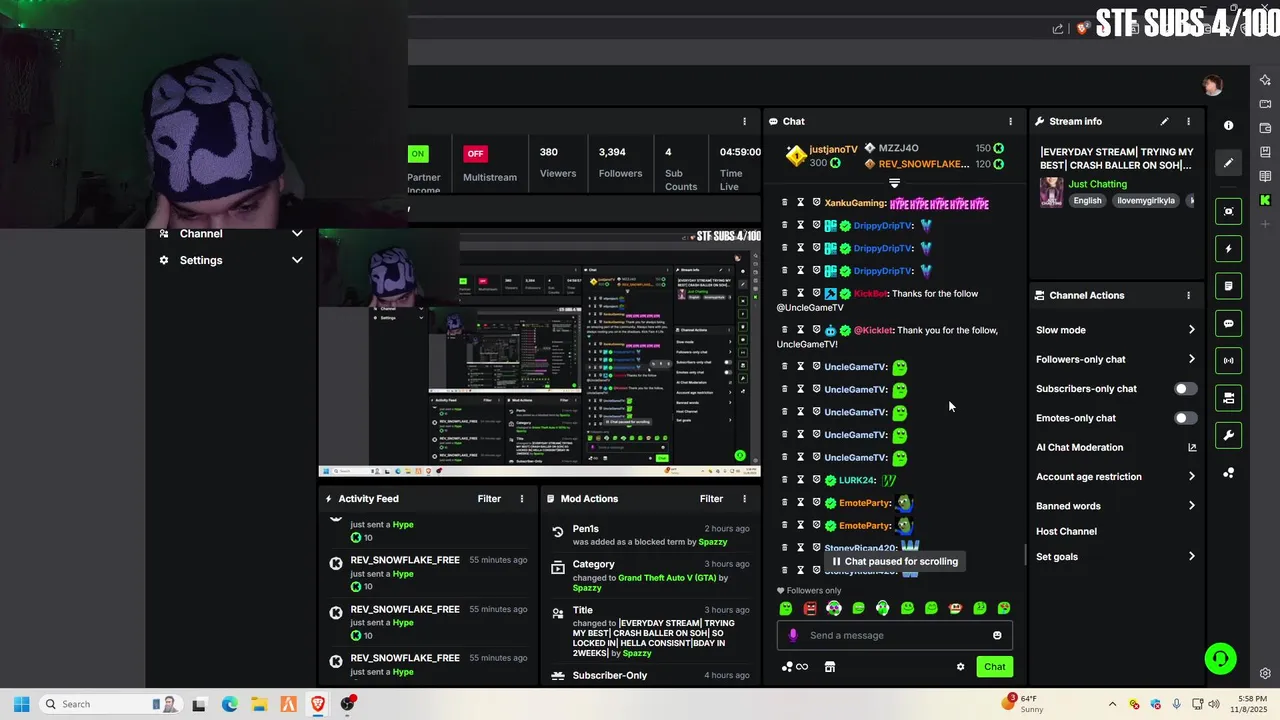Expand the Settings sidebar section
Viewport: 1280px width, 720px height.
point(297,260)
